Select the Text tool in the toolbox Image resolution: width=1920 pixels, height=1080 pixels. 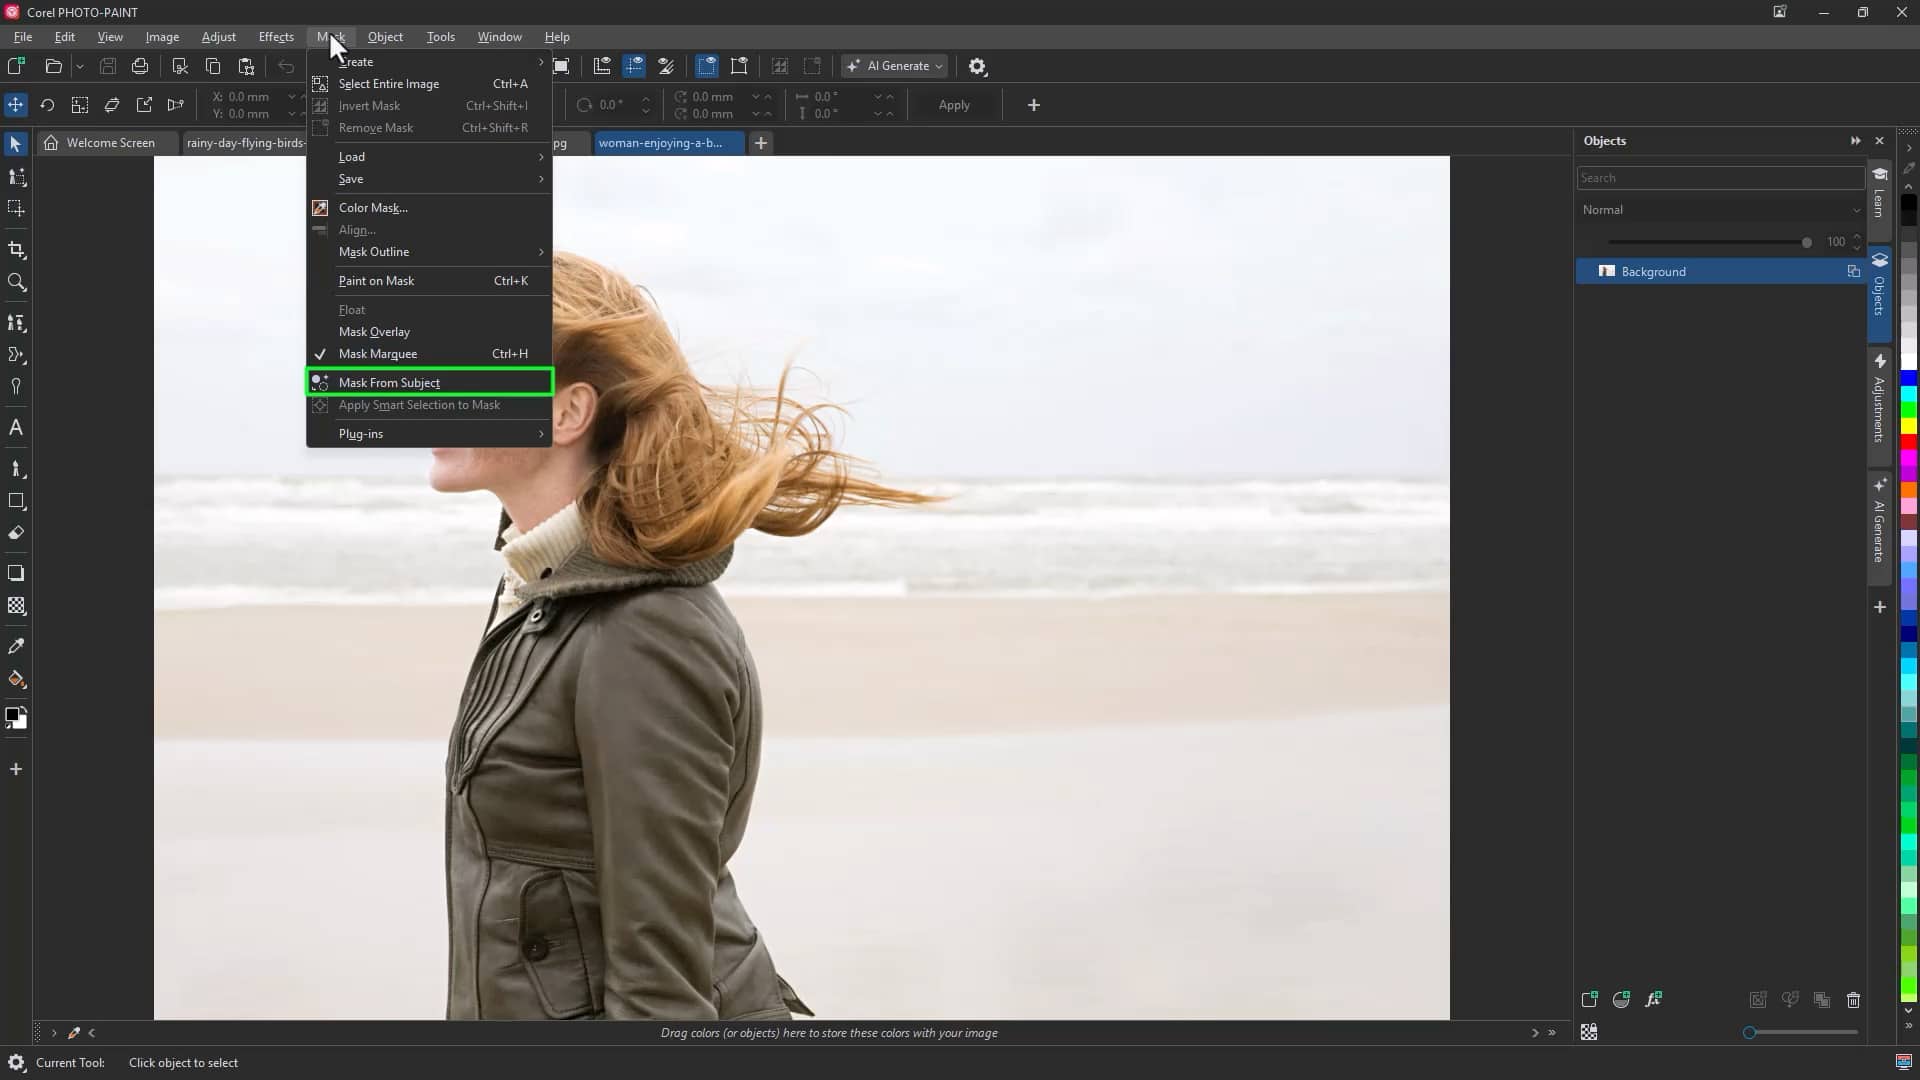16,427
